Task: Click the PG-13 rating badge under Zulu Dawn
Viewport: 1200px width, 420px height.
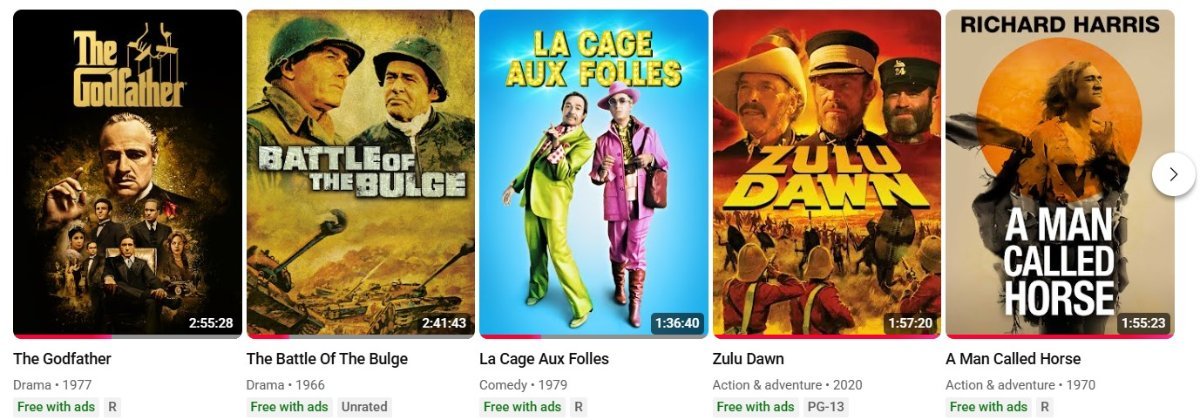Action: click(826, 407)
